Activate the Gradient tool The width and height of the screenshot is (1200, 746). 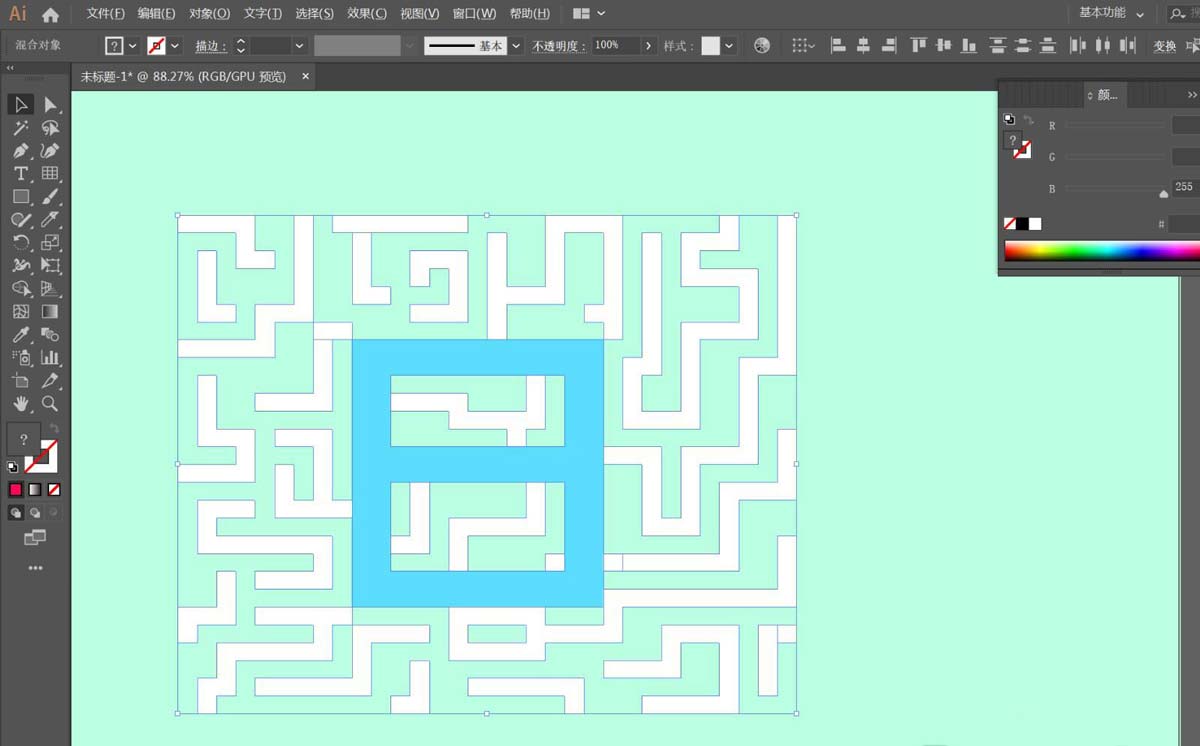point(50,311)
